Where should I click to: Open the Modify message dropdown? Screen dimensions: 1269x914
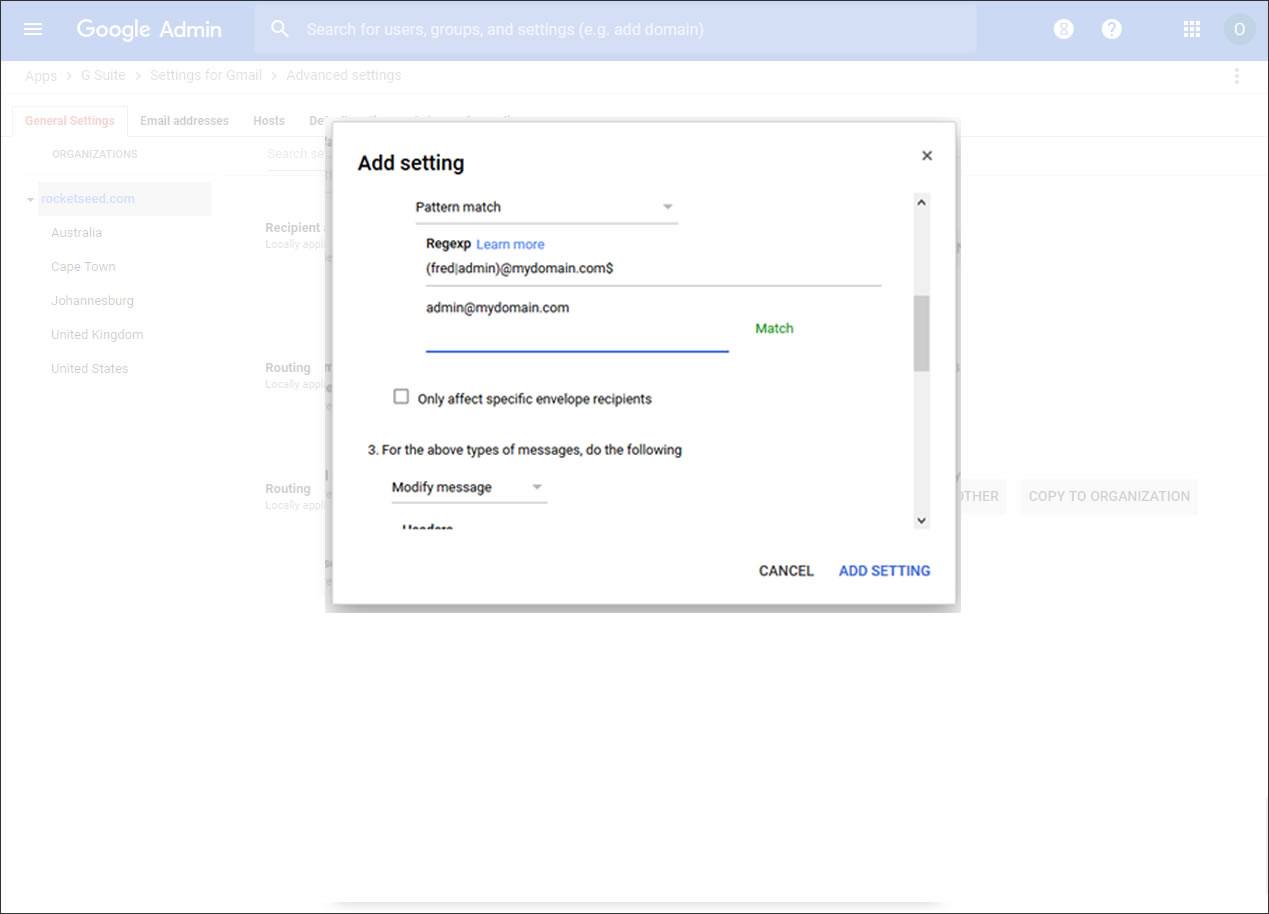click(468, 487)
